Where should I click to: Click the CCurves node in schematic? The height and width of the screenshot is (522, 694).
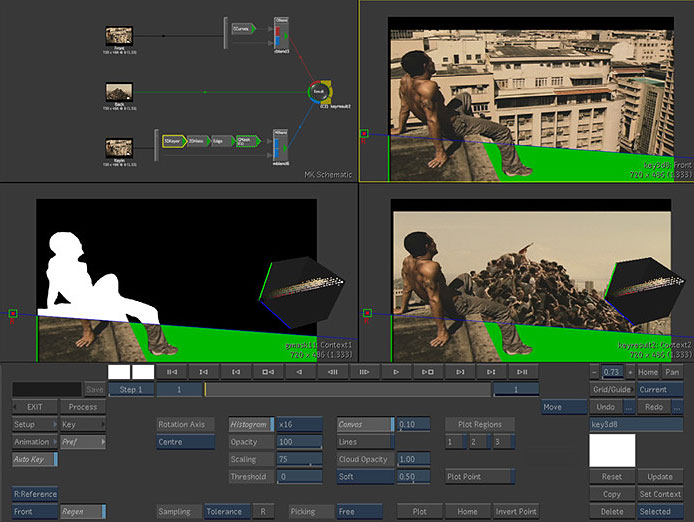click(x=243, y=29)
